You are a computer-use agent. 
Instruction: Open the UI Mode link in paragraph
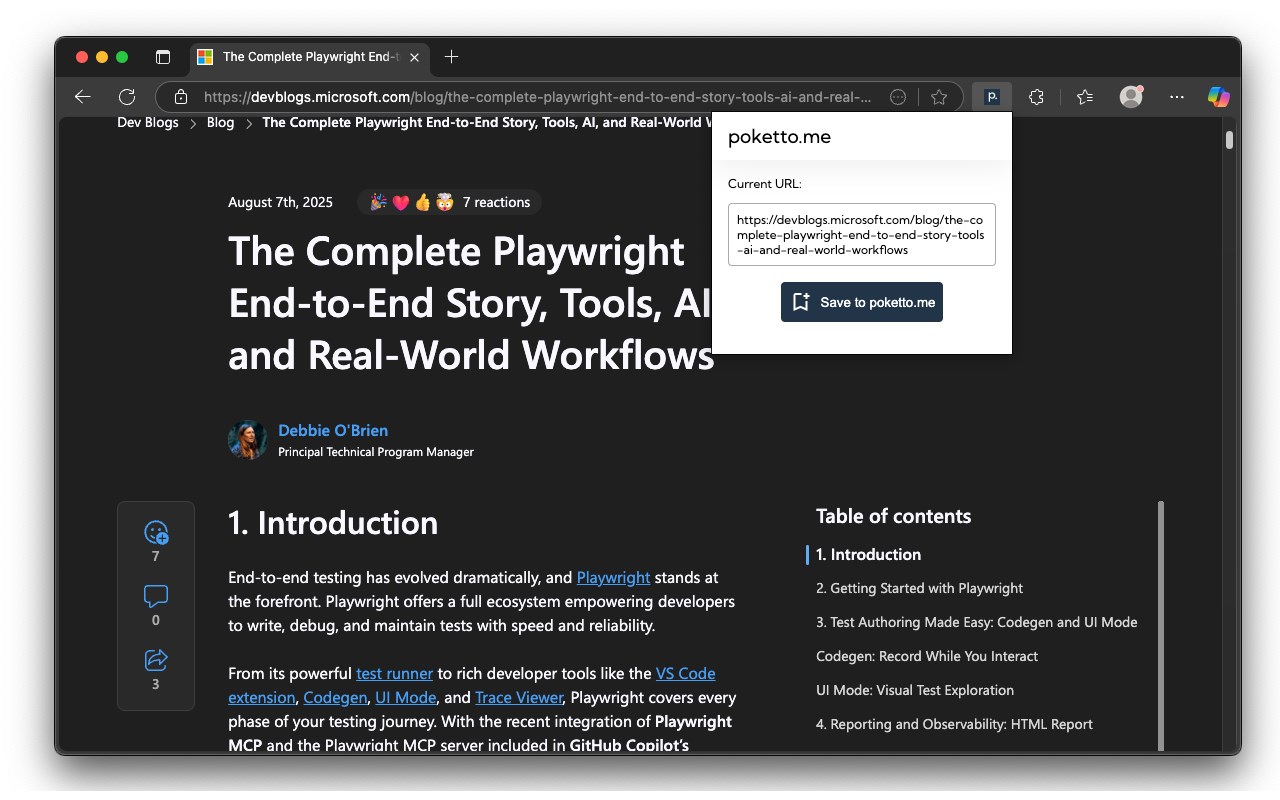406,697
